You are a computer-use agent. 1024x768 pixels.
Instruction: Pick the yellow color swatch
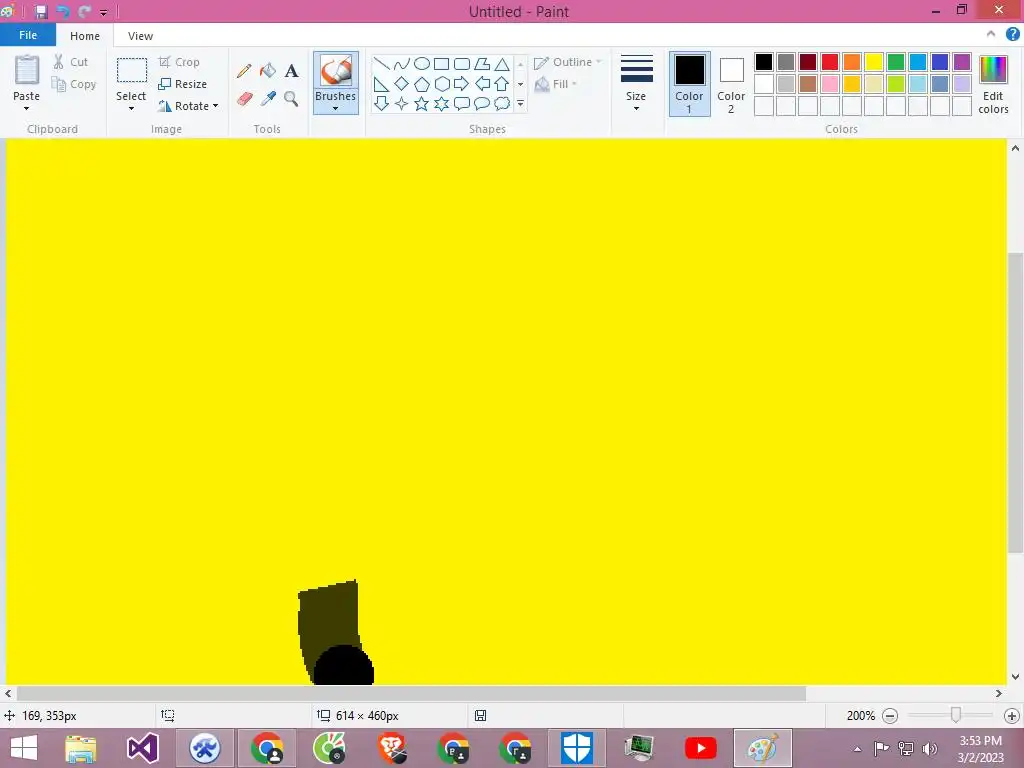click(x=874, y=62)
